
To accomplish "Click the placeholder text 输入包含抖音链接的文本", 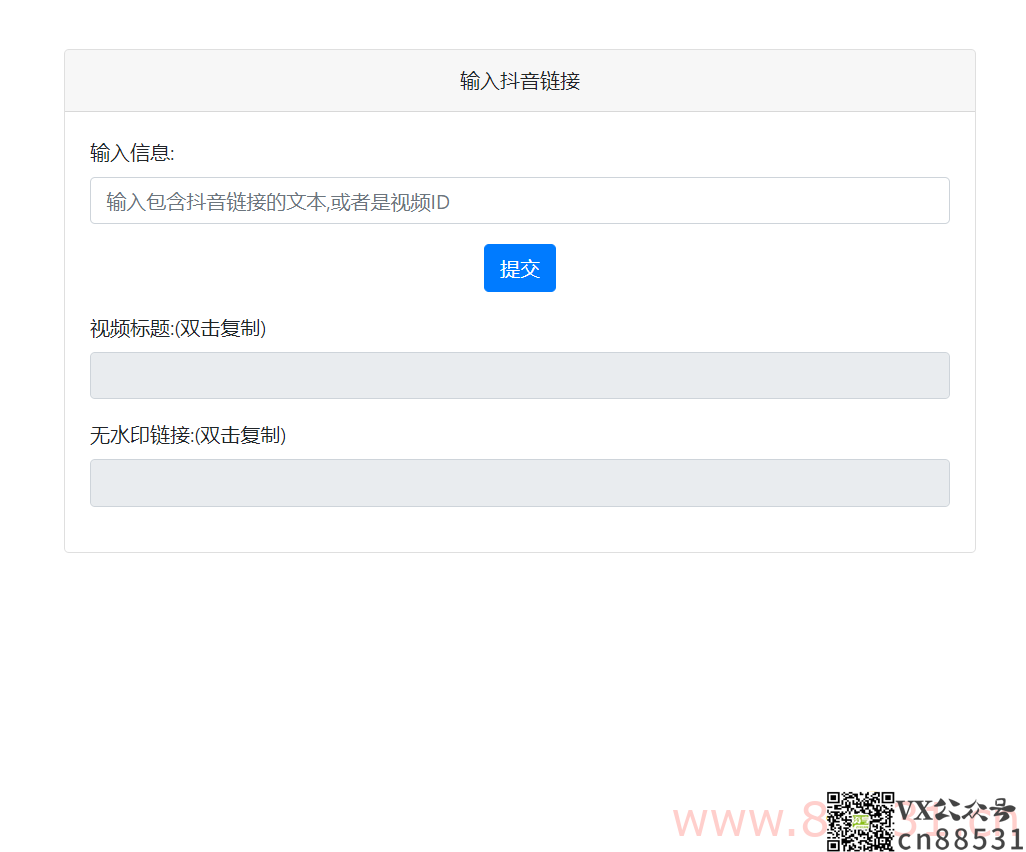I will (x=275, y=201).
